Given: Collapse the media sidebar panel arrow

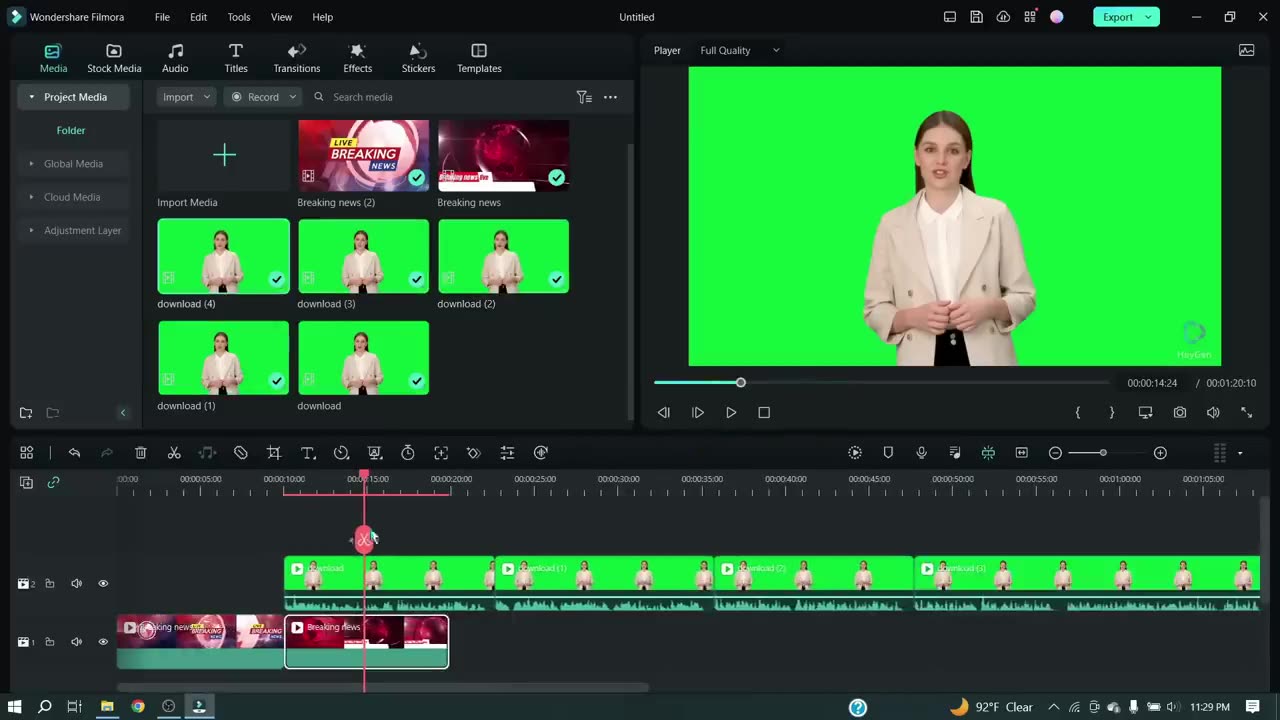Looking at the screenshot, I should click(123, 413).
